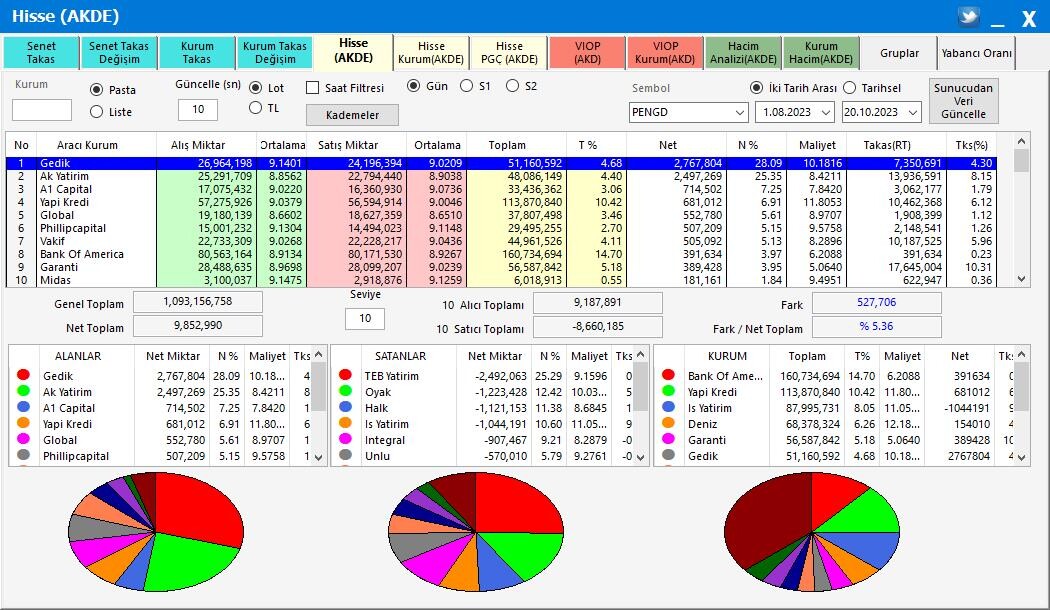Click the red swatch beside Bank Of America in KURUM
This screenshot has height=610, width=1050.
668,375
